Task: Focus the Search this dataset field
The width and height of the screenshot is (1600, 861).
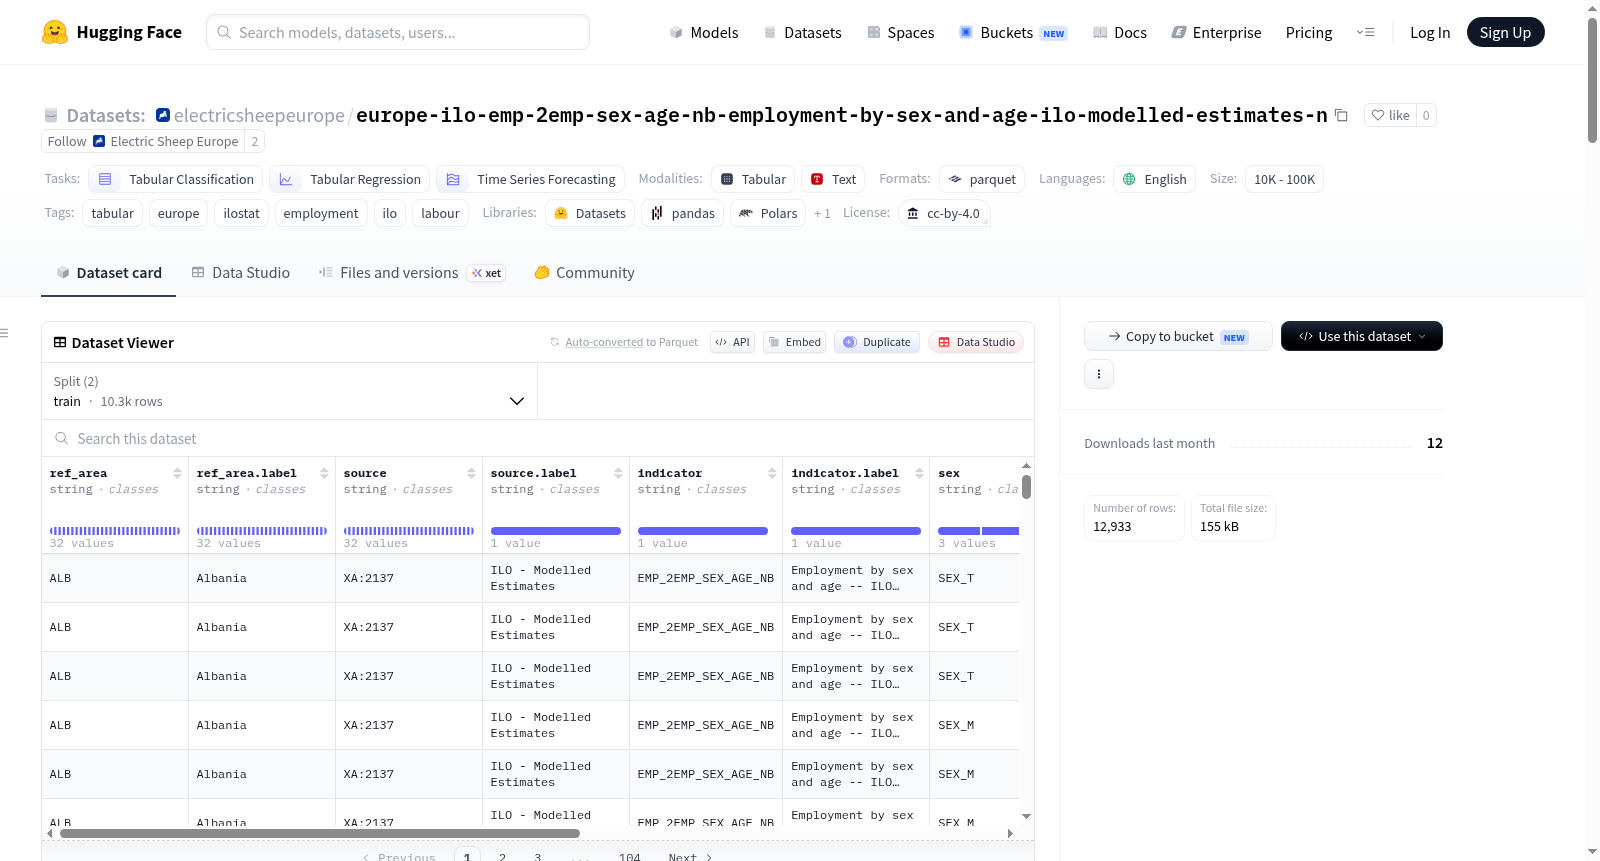Action: pos(538,438)
